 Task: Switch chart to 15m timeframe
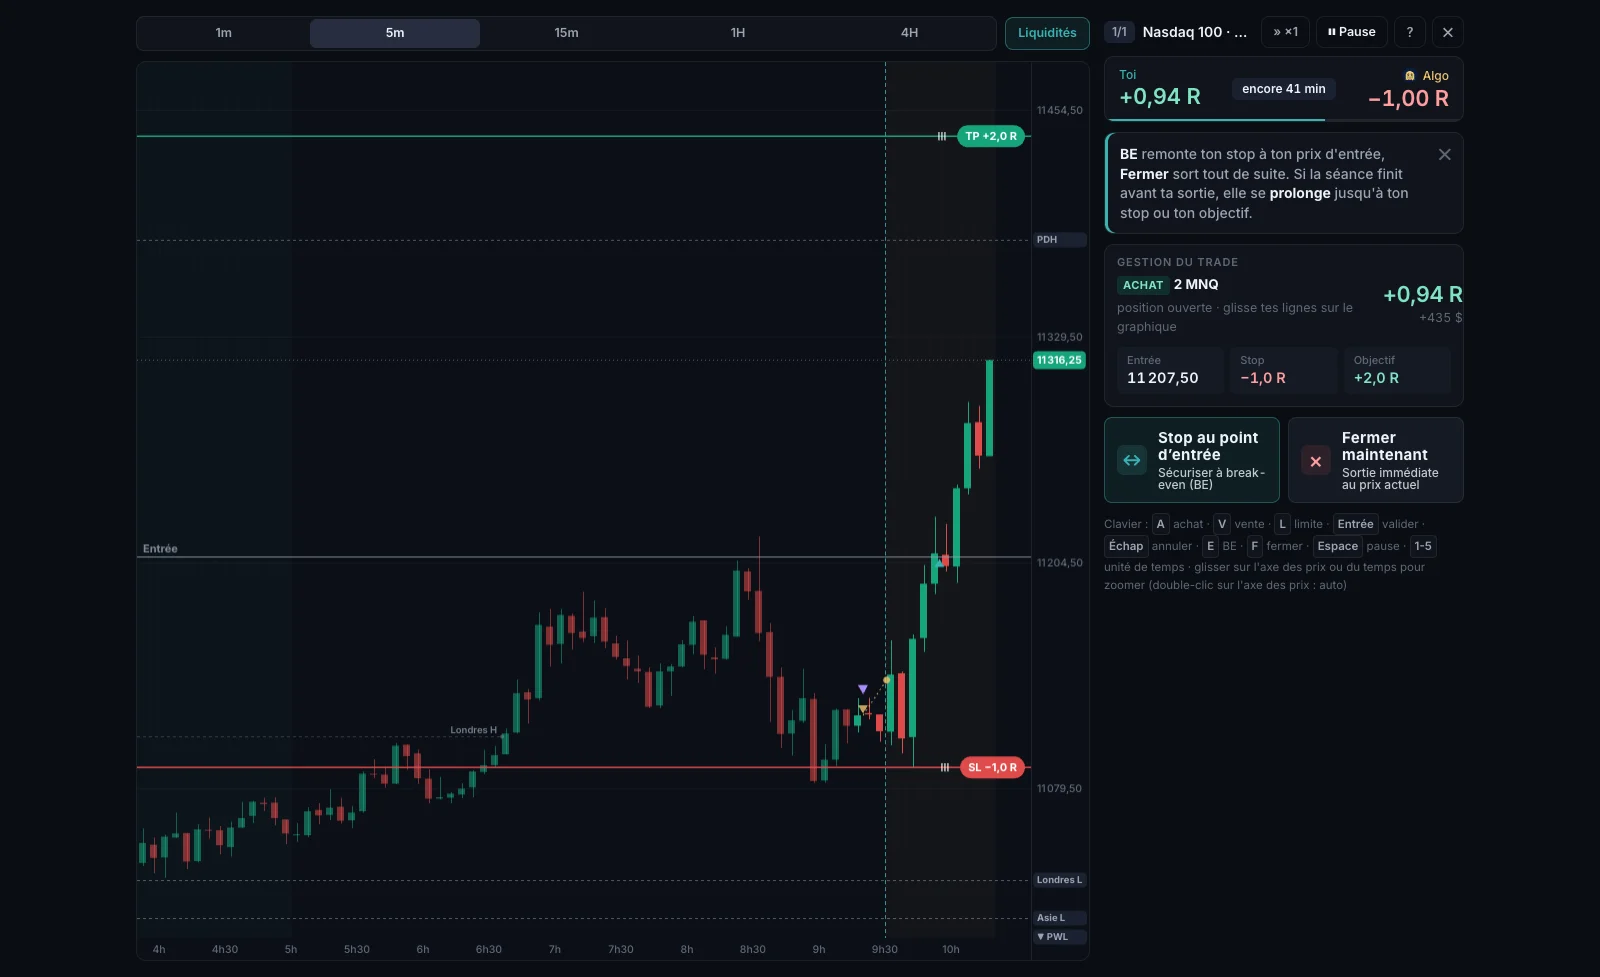click(x=566, y=33)
